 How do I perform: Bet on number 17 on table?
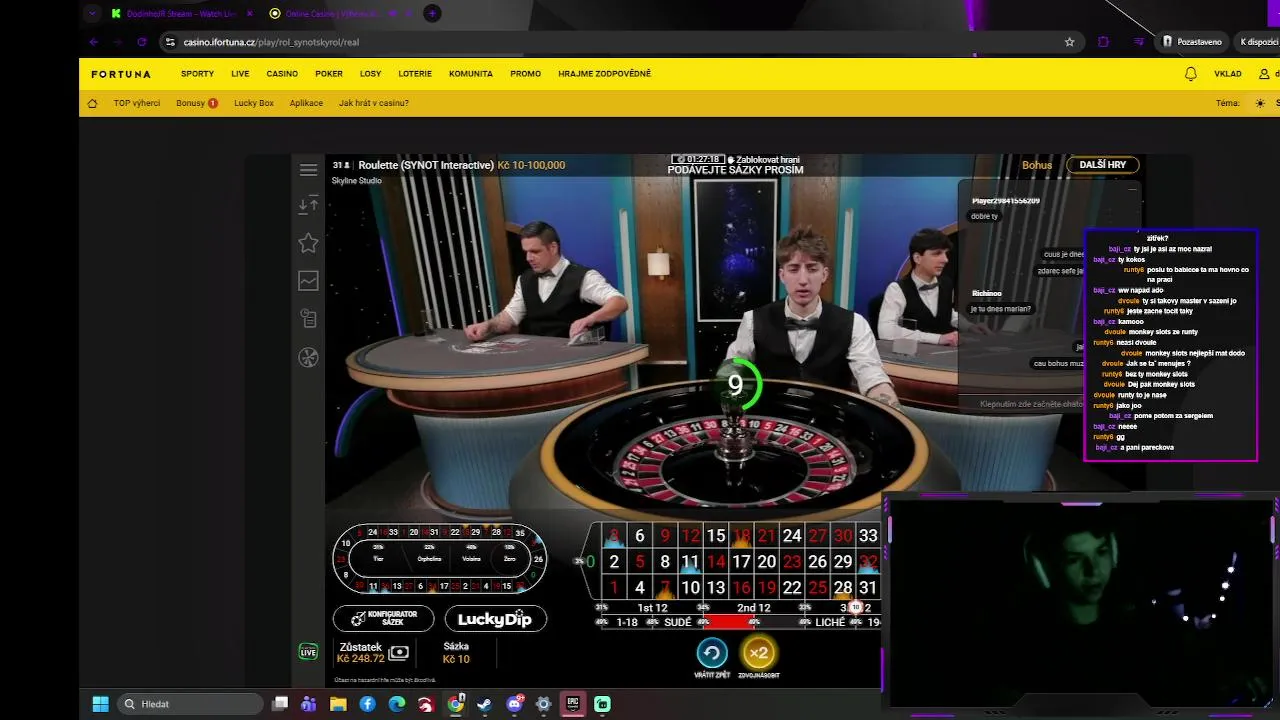pos(741,562)
